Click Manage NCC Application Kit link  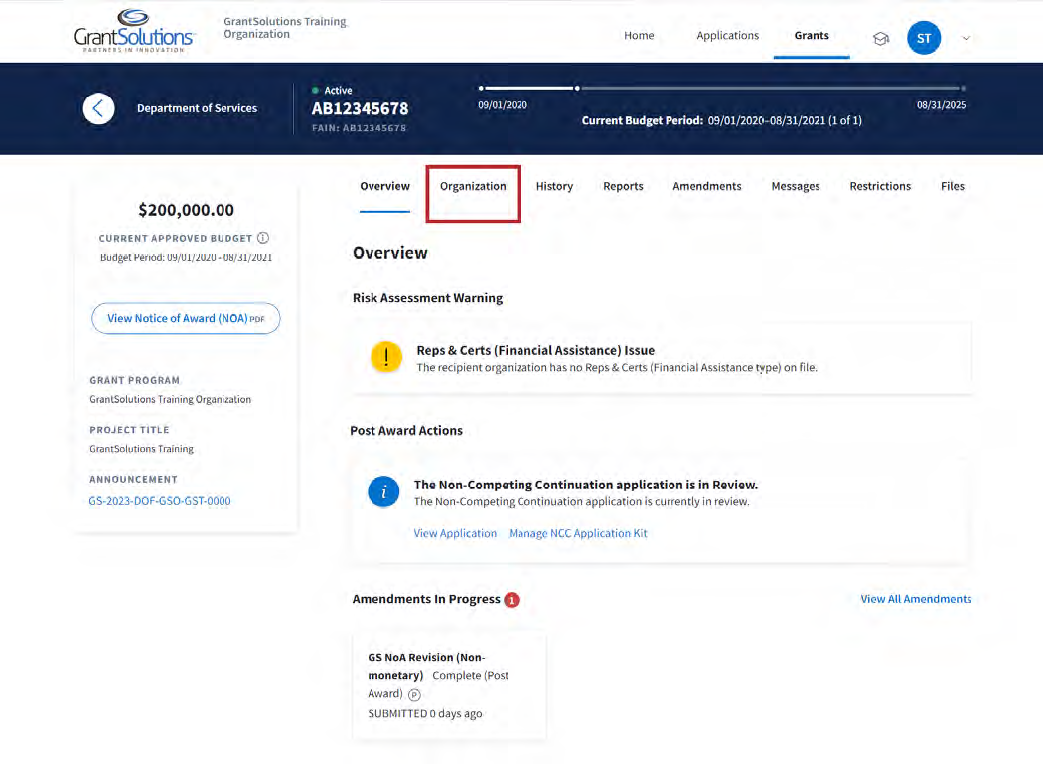578,533
